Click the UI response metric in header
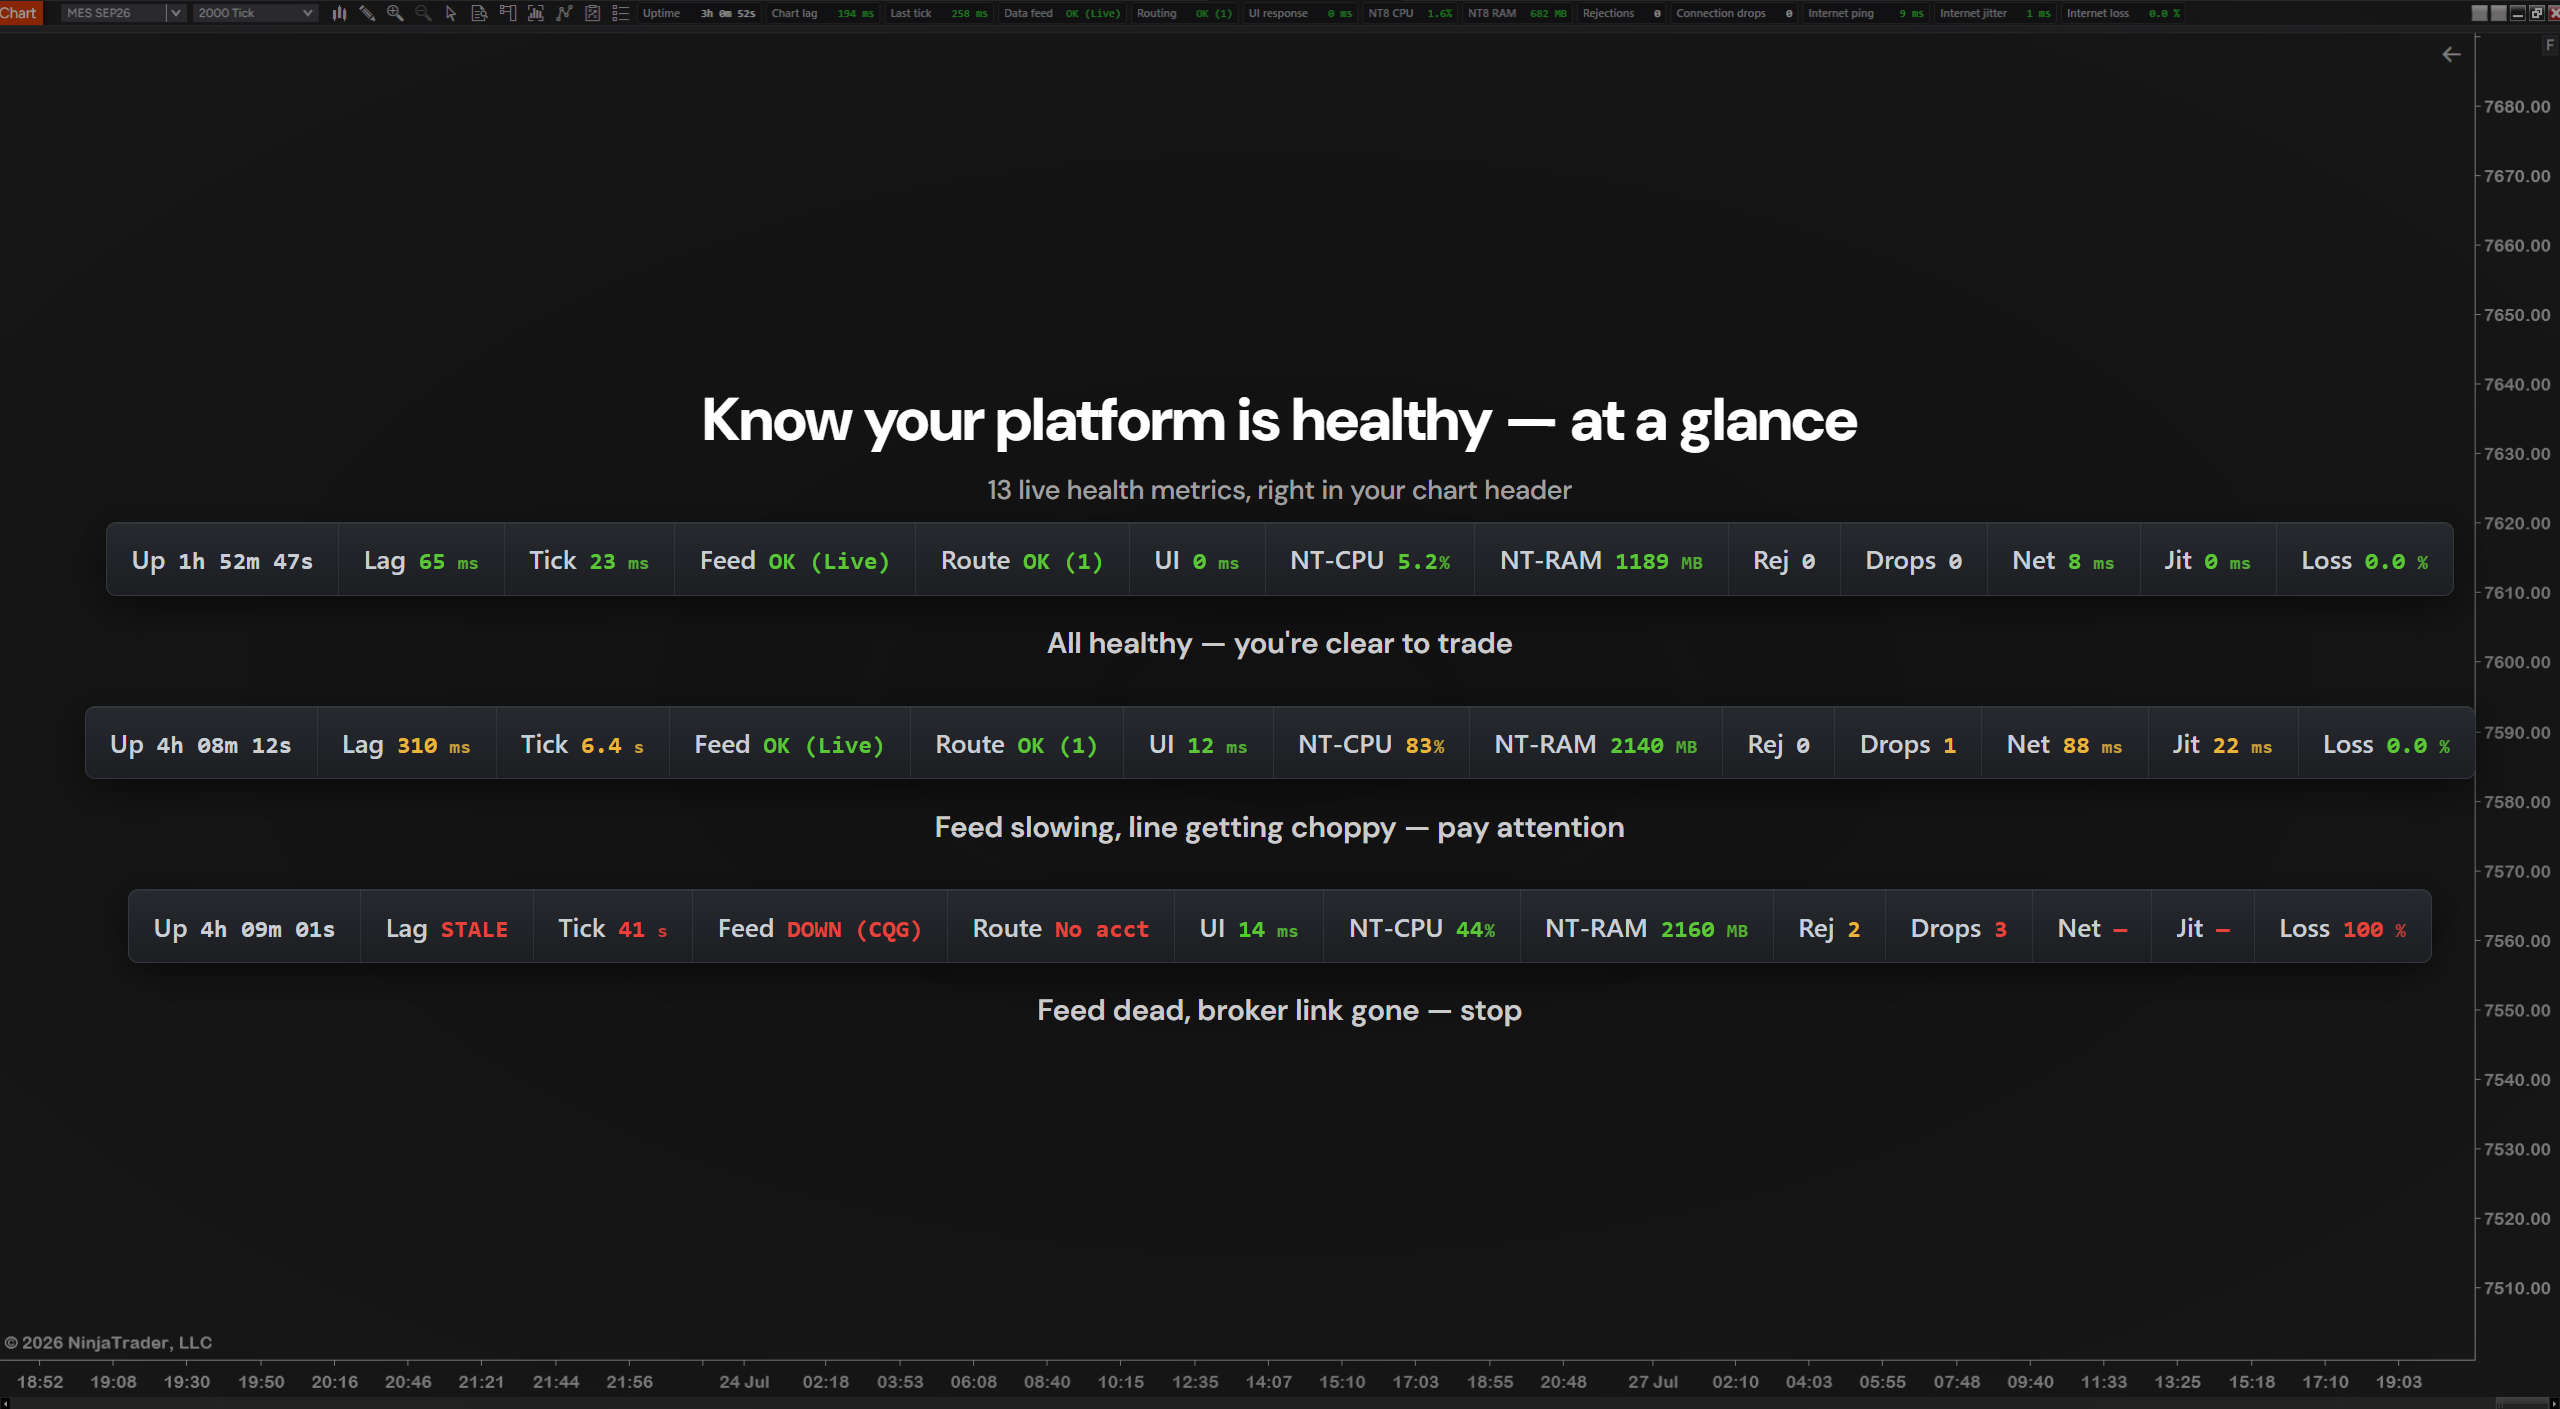 tap(1300, 13)
